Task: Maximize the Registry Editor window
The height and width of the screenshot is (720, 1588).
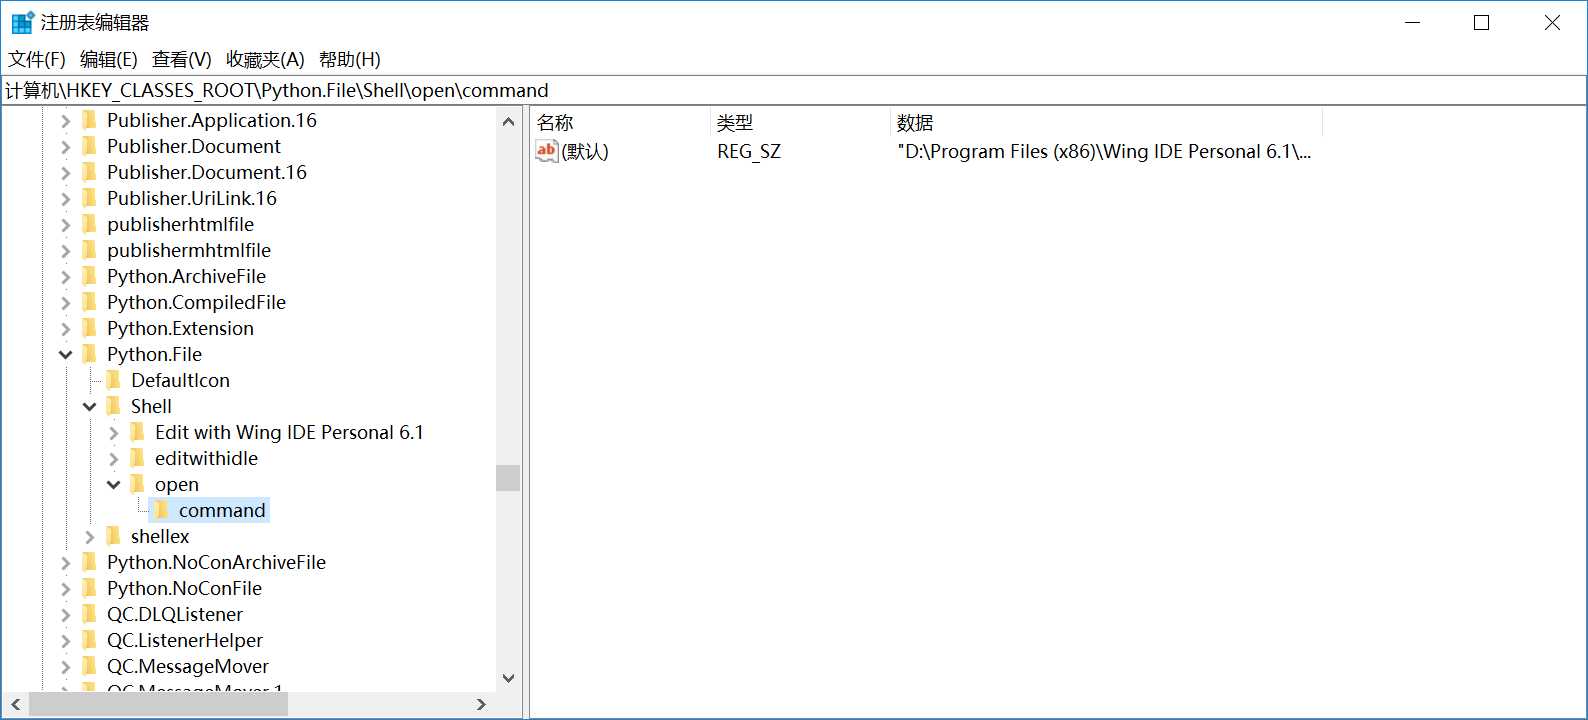Action: pos(1482,22)
